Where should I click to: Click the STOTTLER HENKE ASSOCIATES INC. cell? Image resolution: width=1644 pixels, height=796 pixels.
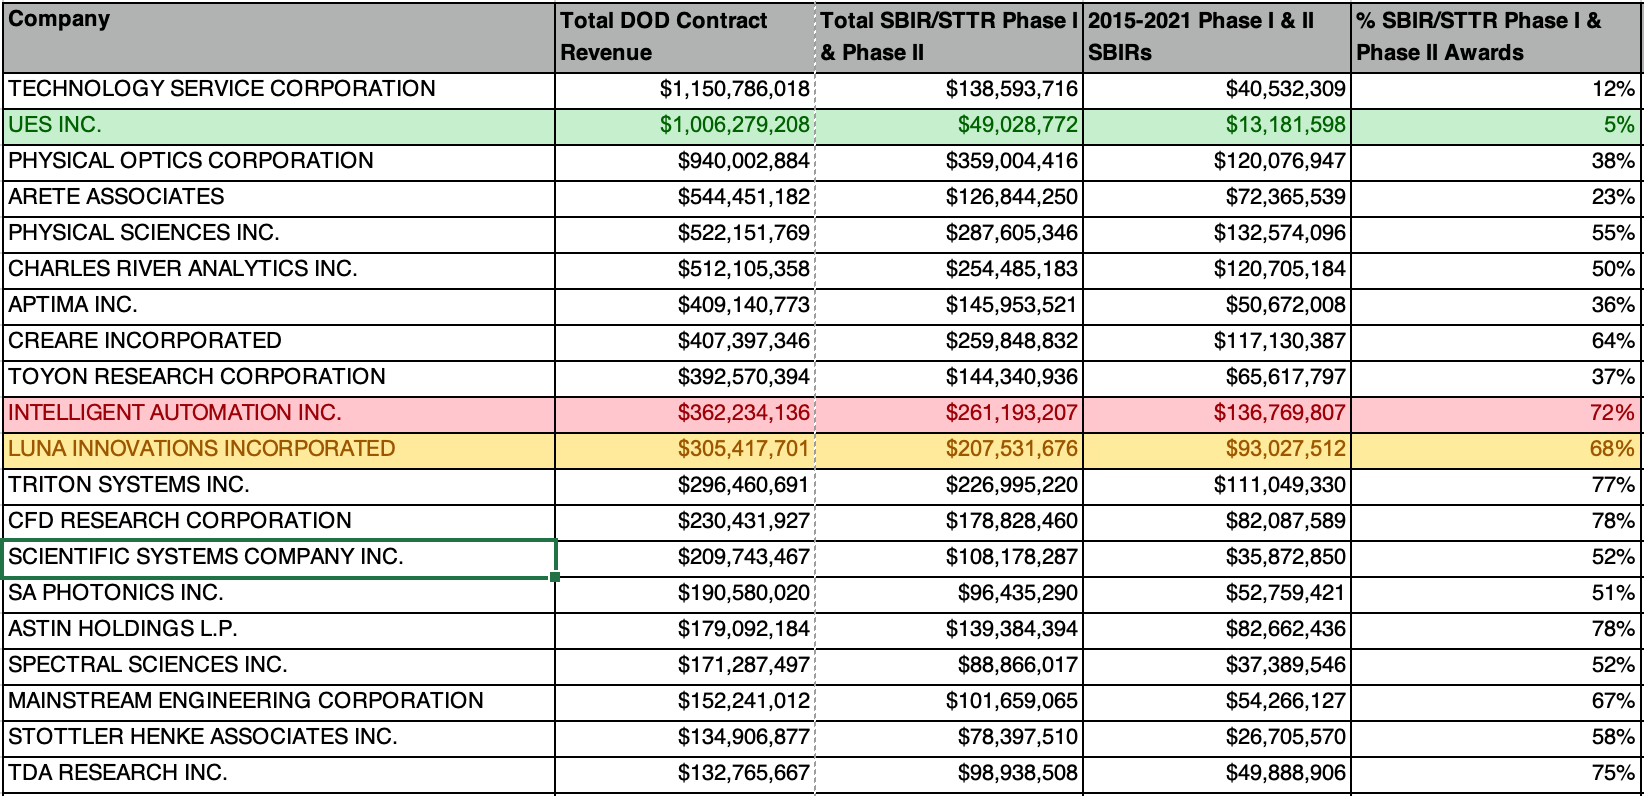click(279, 738)
